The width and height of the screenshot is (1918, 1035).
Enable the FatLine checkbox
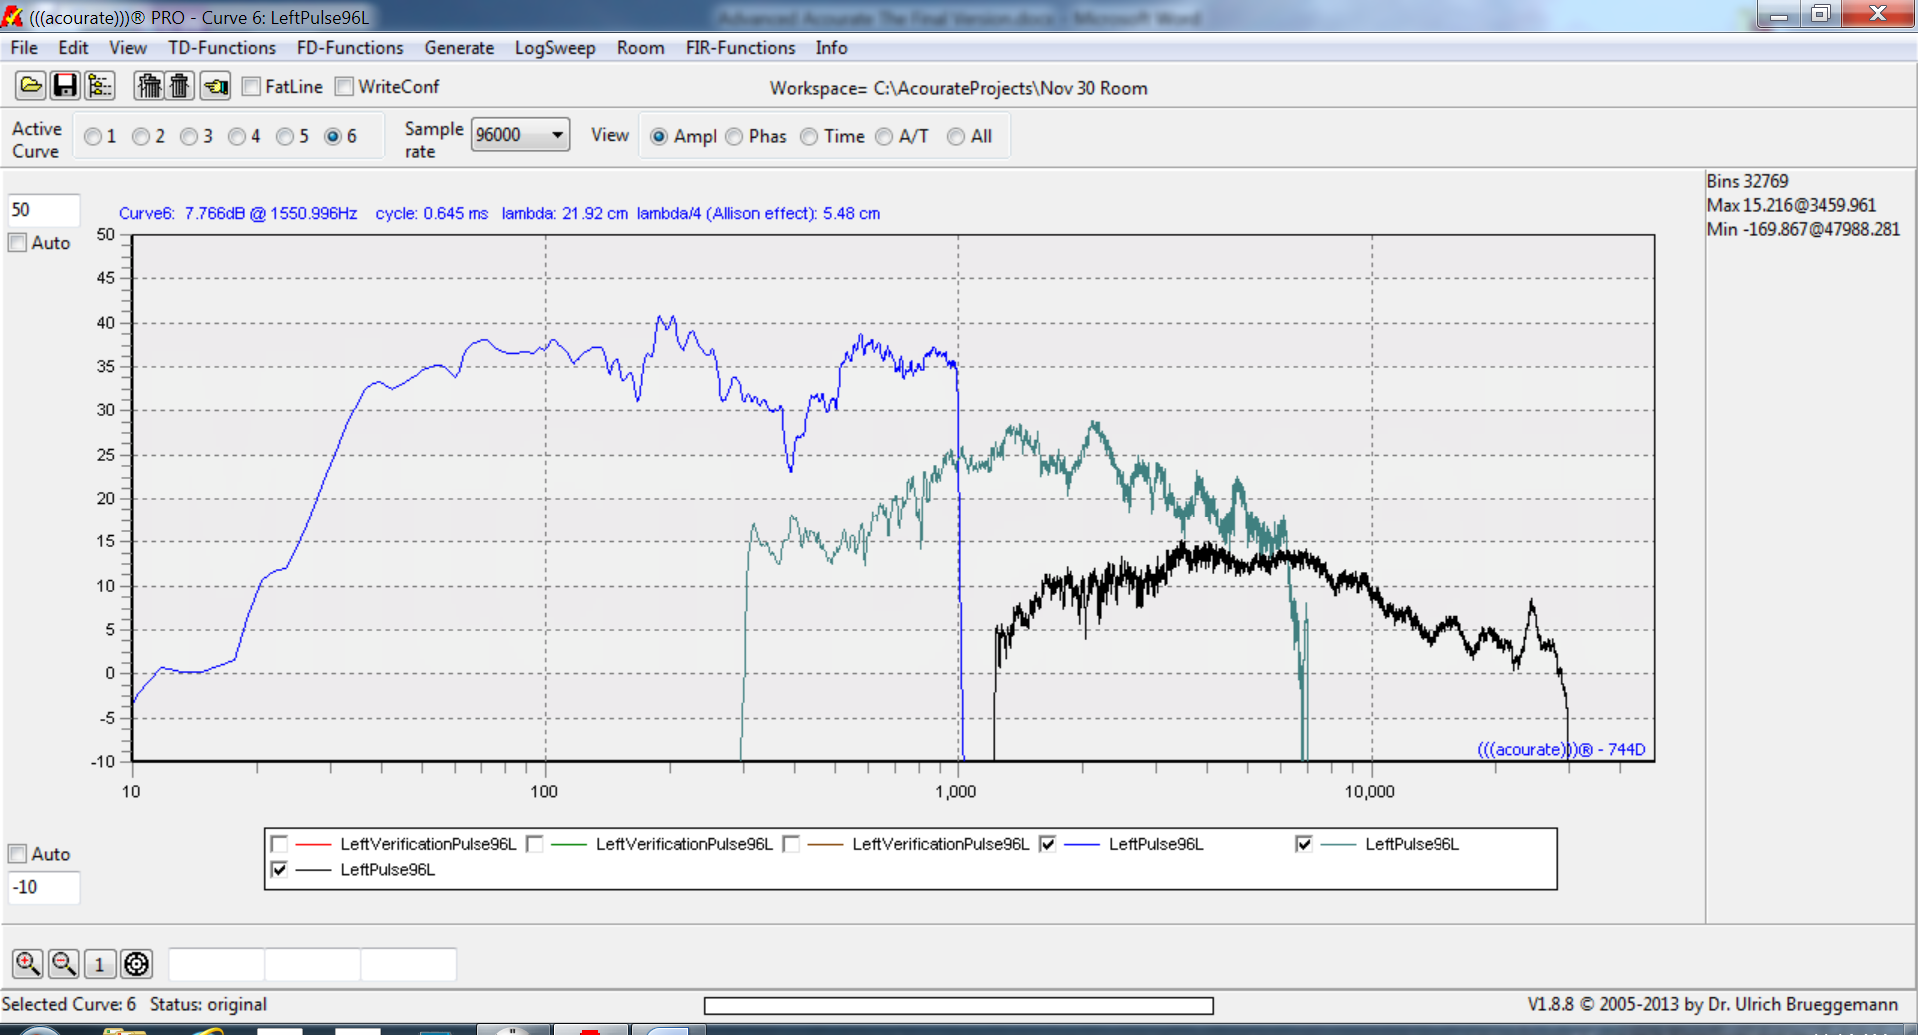pyautogui.click(x=252, y=87)
